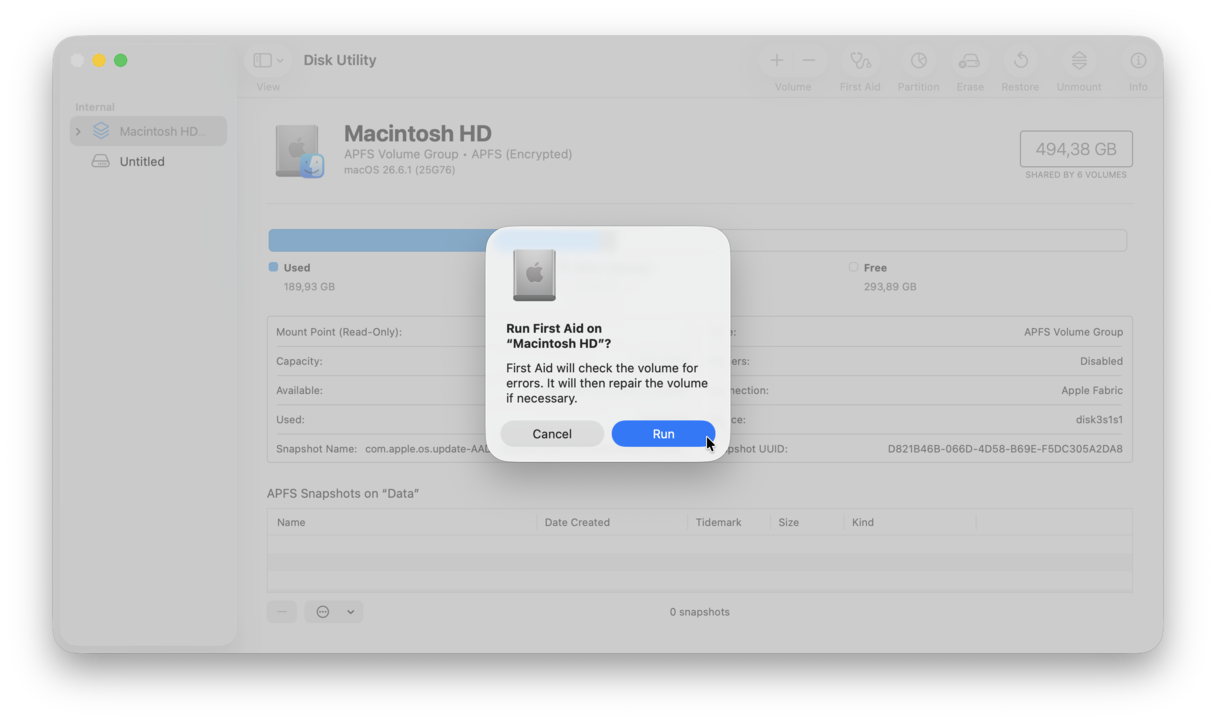Click the macOS 26.6.1 version text
The width and height of the screenshot is (1216, 723).
399,171
